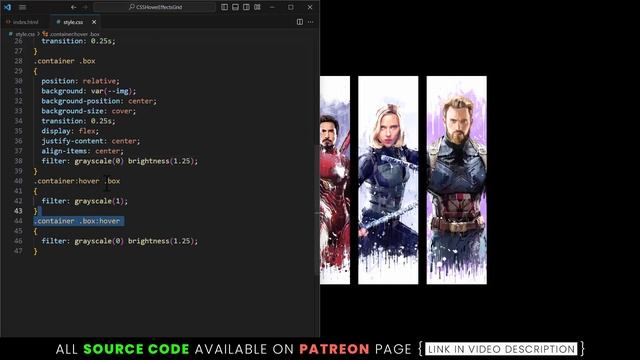Toggle the secondary side bar layout icon
Viewport: 640px width, 360px height.
[247, 7]
